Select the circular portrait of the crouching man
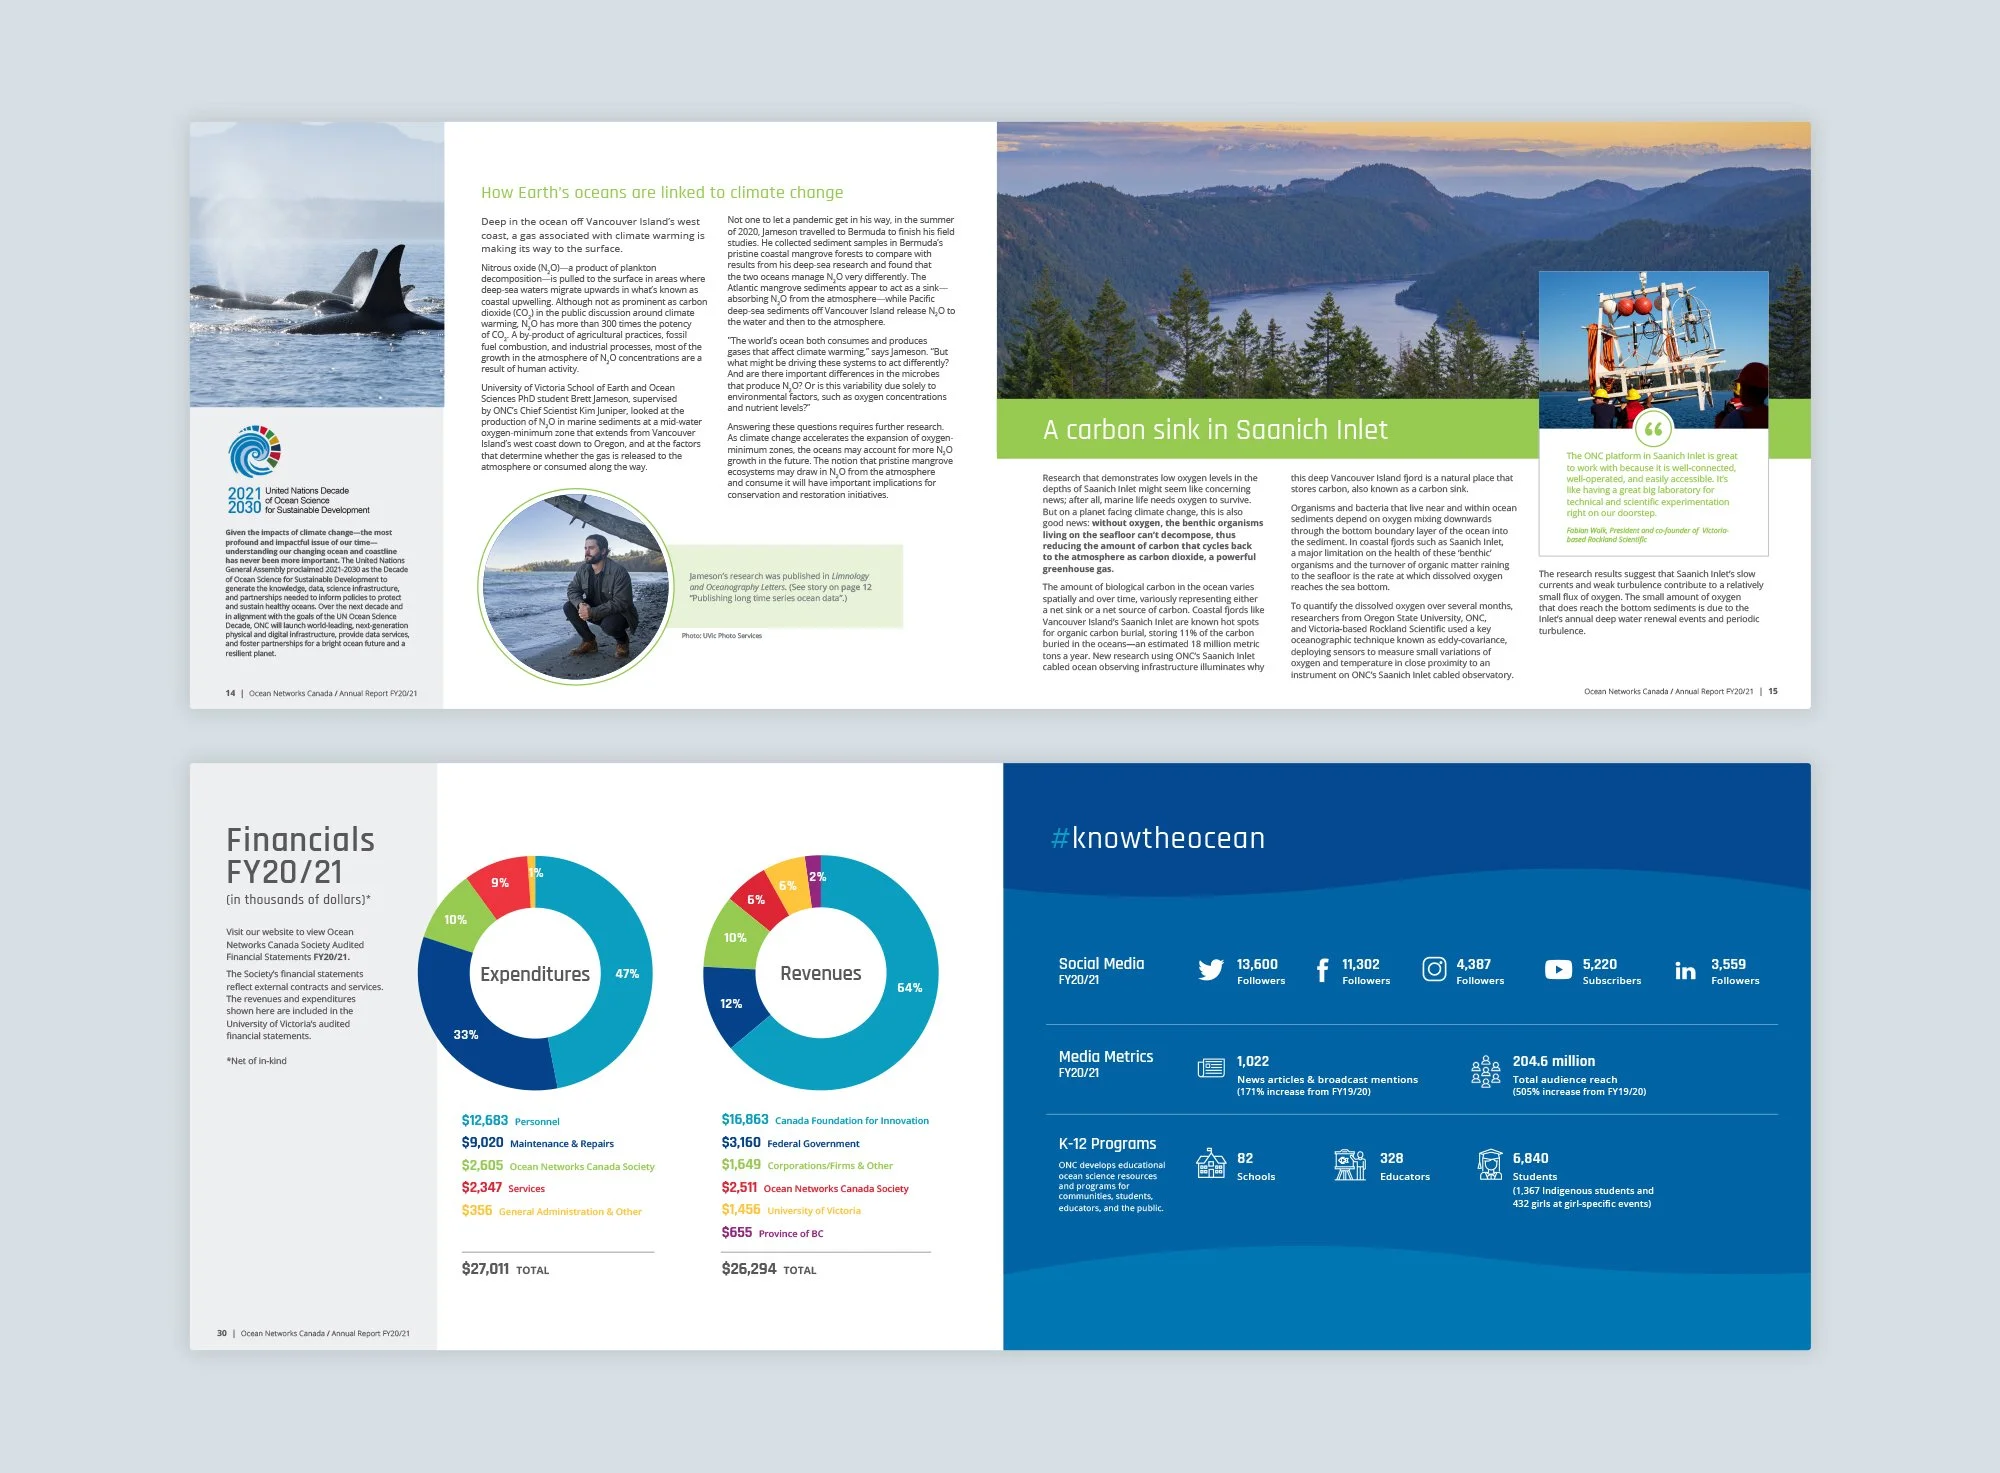The height and width of the screenshot is (1473, 2000). pos(576,587)
